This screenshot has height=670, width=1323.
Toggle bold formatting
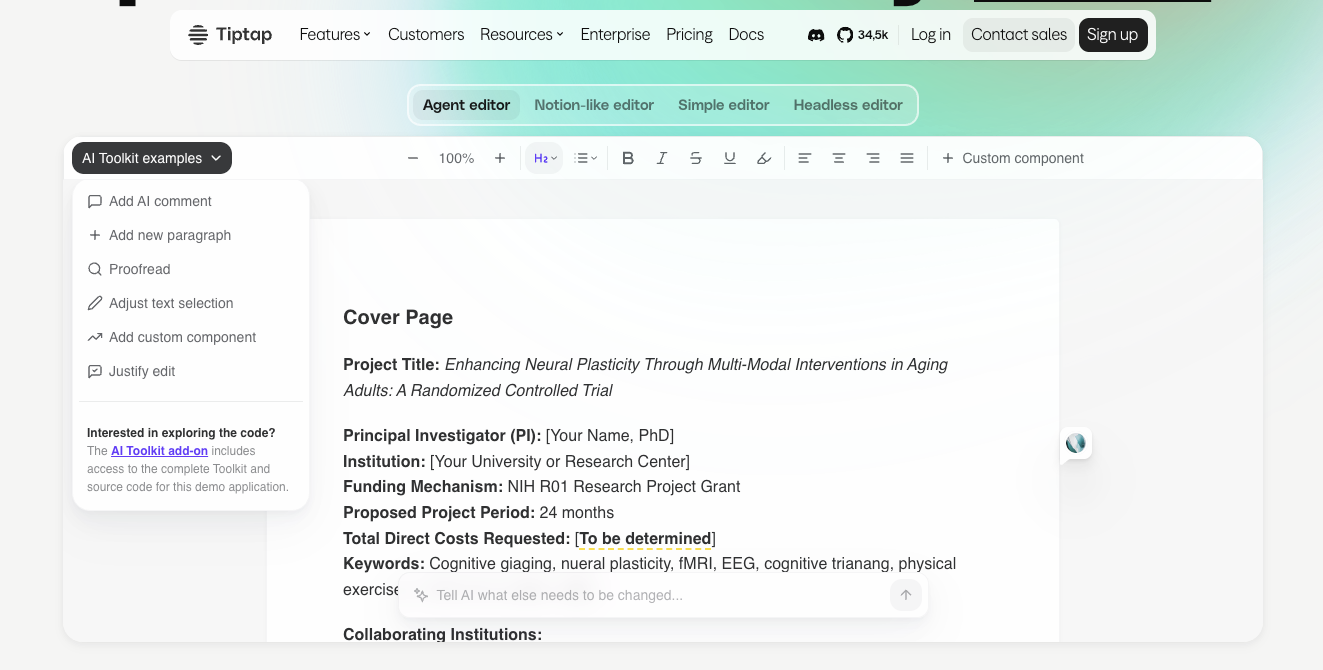pyautogui.click(x=628, y=157)
